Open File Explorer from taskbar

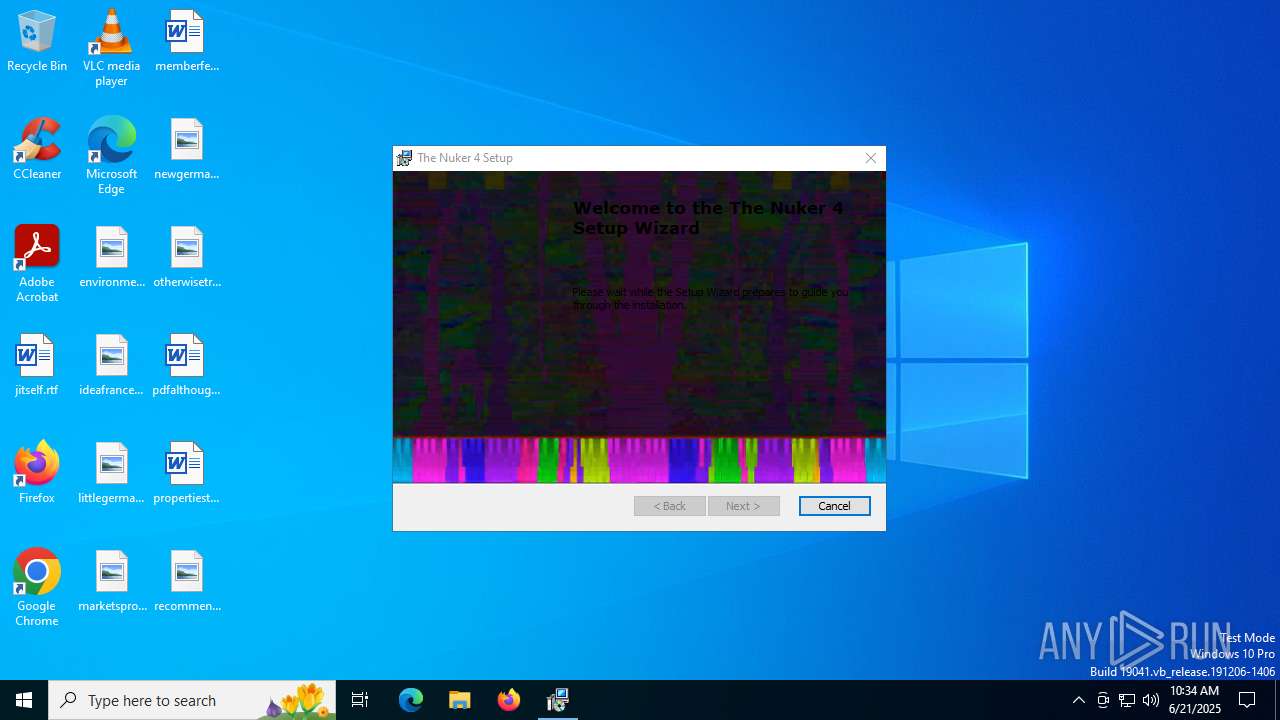[460, 700]
